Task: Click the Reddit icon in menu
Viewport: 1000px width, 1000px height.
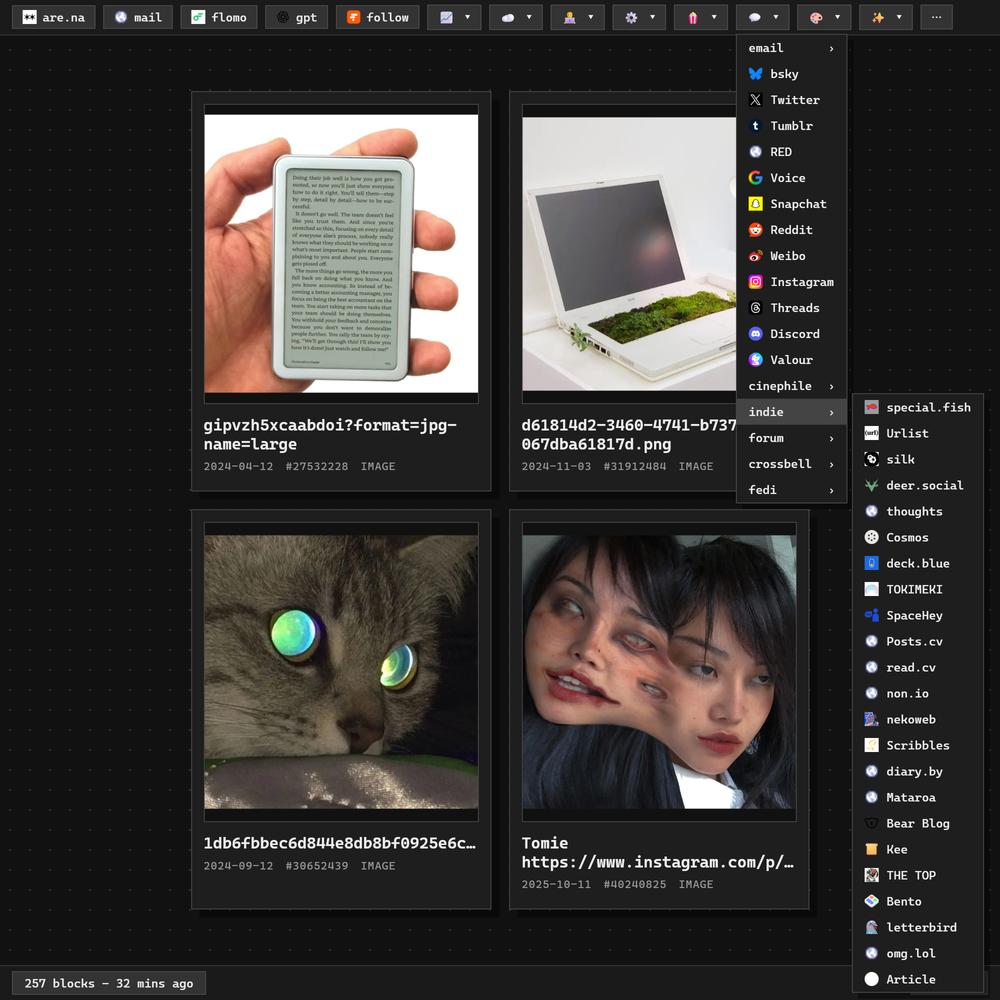Action: [x=756, y=230]
